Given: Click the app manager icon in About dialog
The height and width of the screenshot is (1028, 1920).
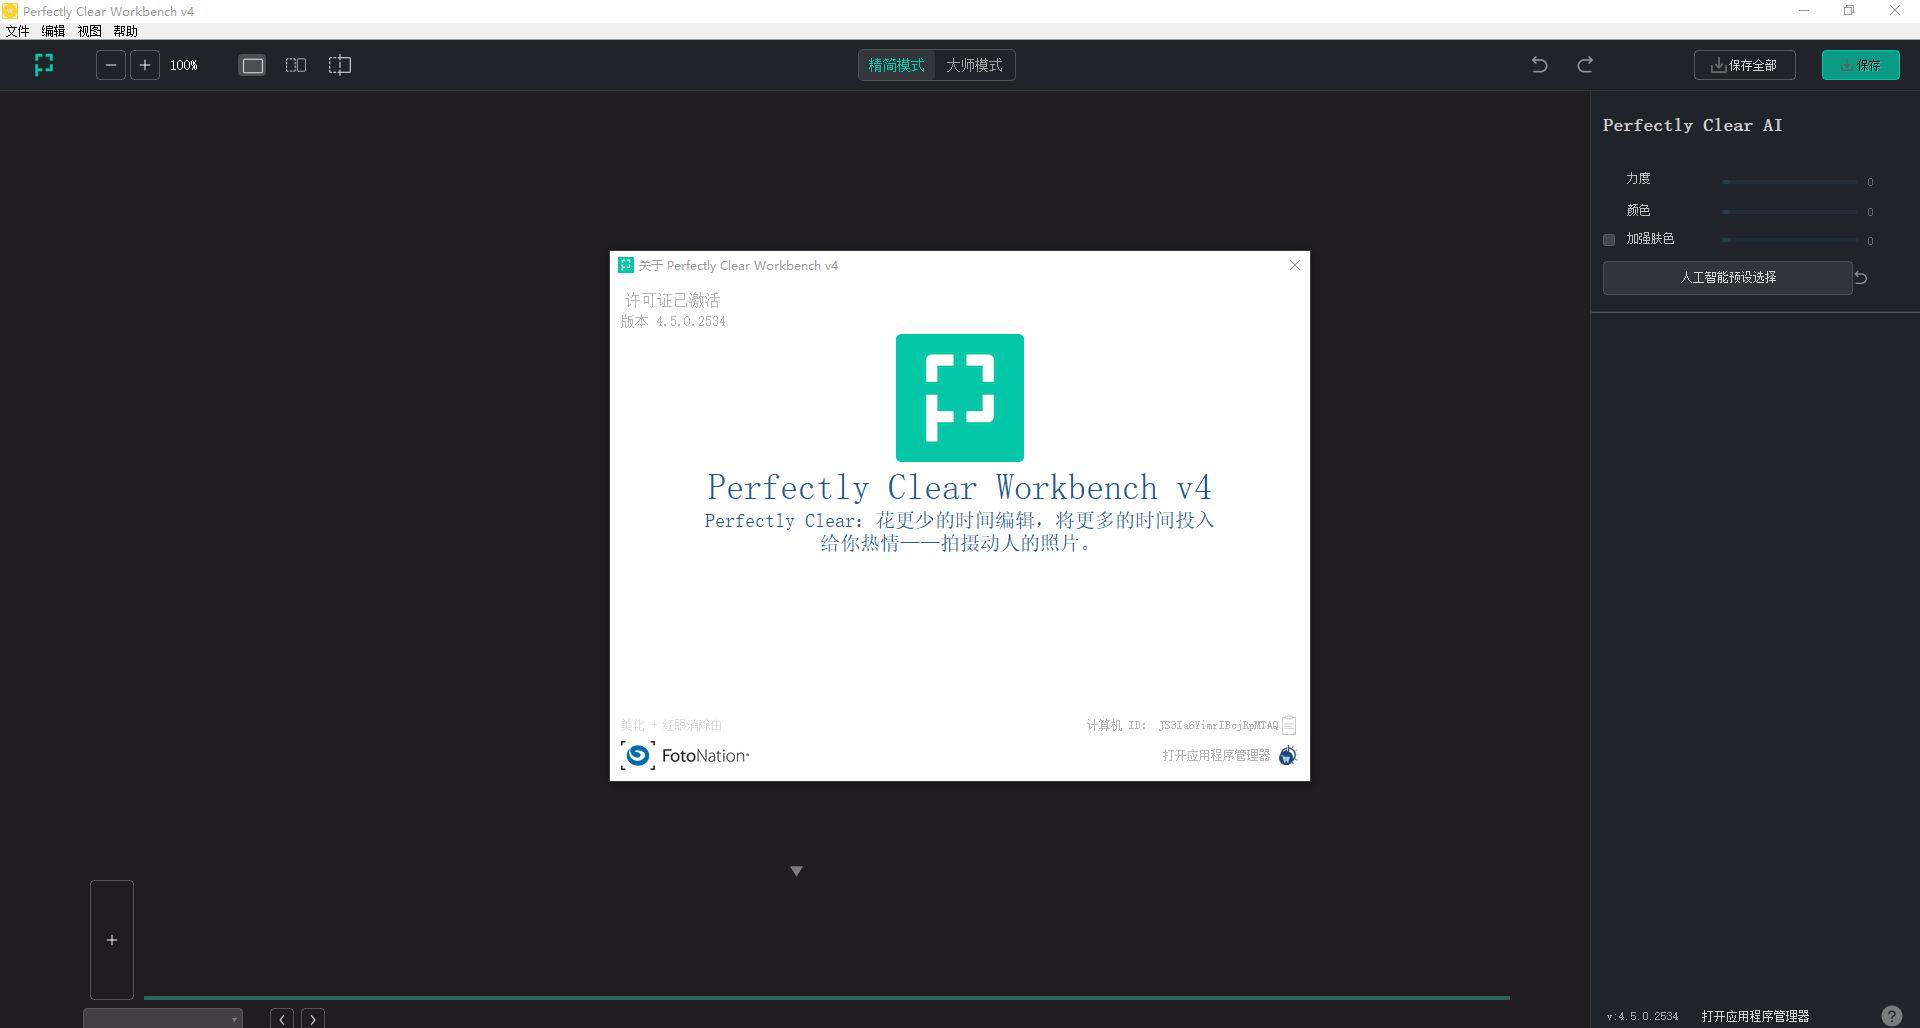Looking at the screenshot, I should (1288, 755).
